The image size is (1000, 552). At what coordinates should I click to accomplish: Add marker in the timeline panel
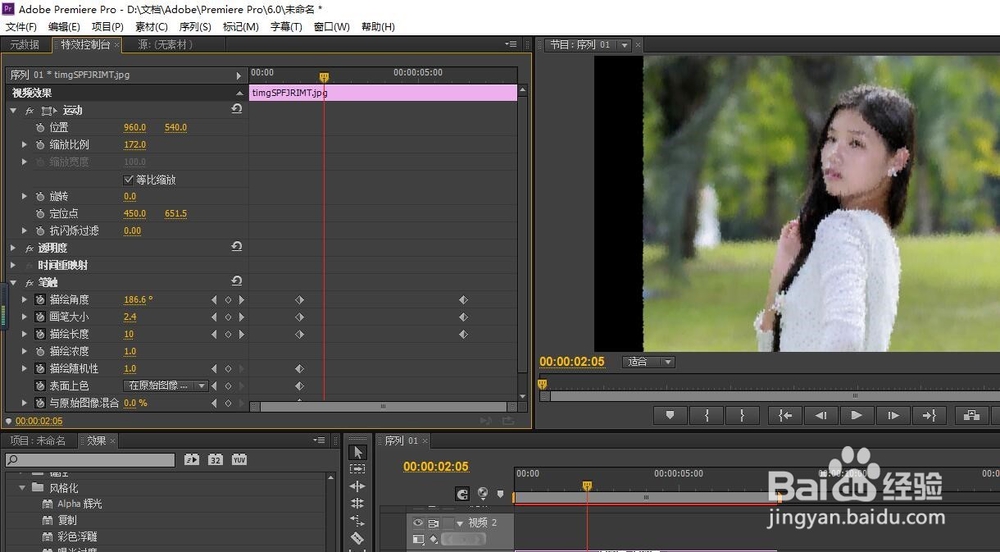pyautogui.click(x=500, y=494)
